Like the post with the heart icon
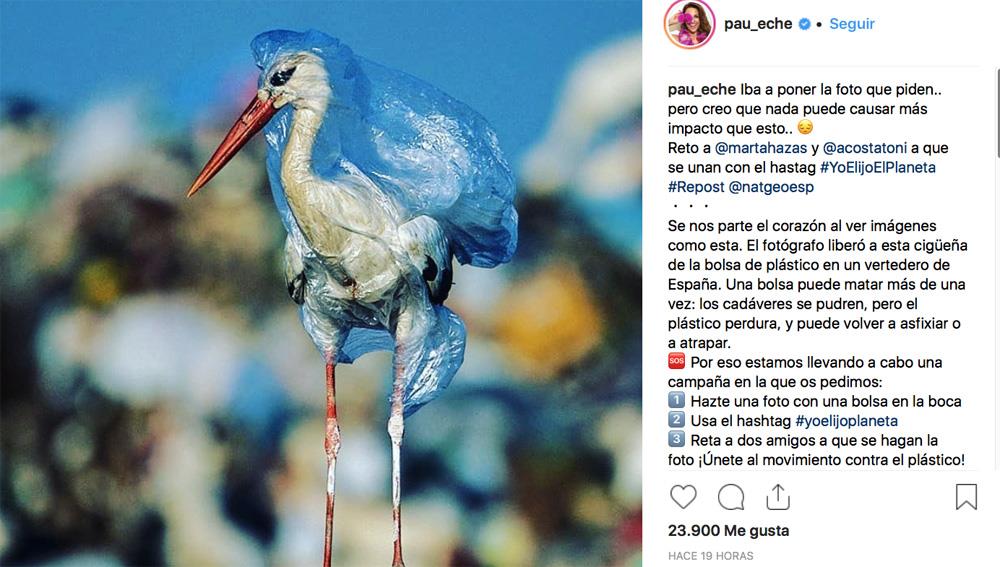Image resolution: width=1000 pixels, height=567 pixels. coord(683,497)
